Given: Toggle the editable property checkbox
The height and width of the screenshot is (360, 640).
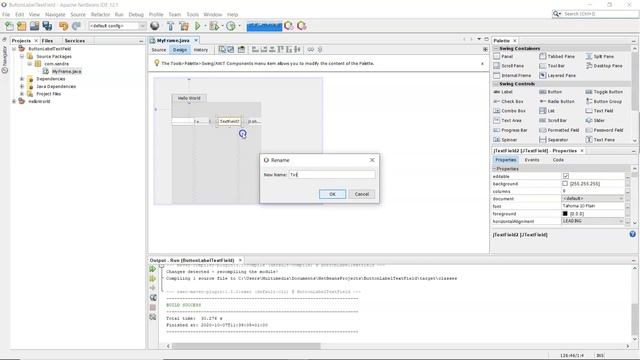Looking at the screenshot, I should coord(566,176).
